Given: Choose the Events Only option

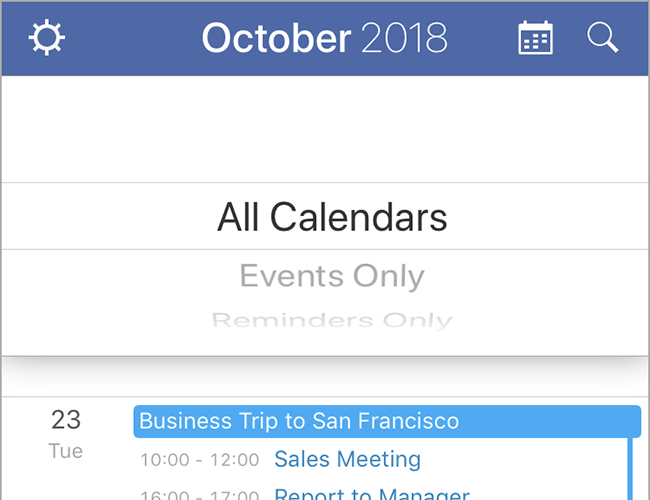Looking at the screenshot, I should [332, 276].
